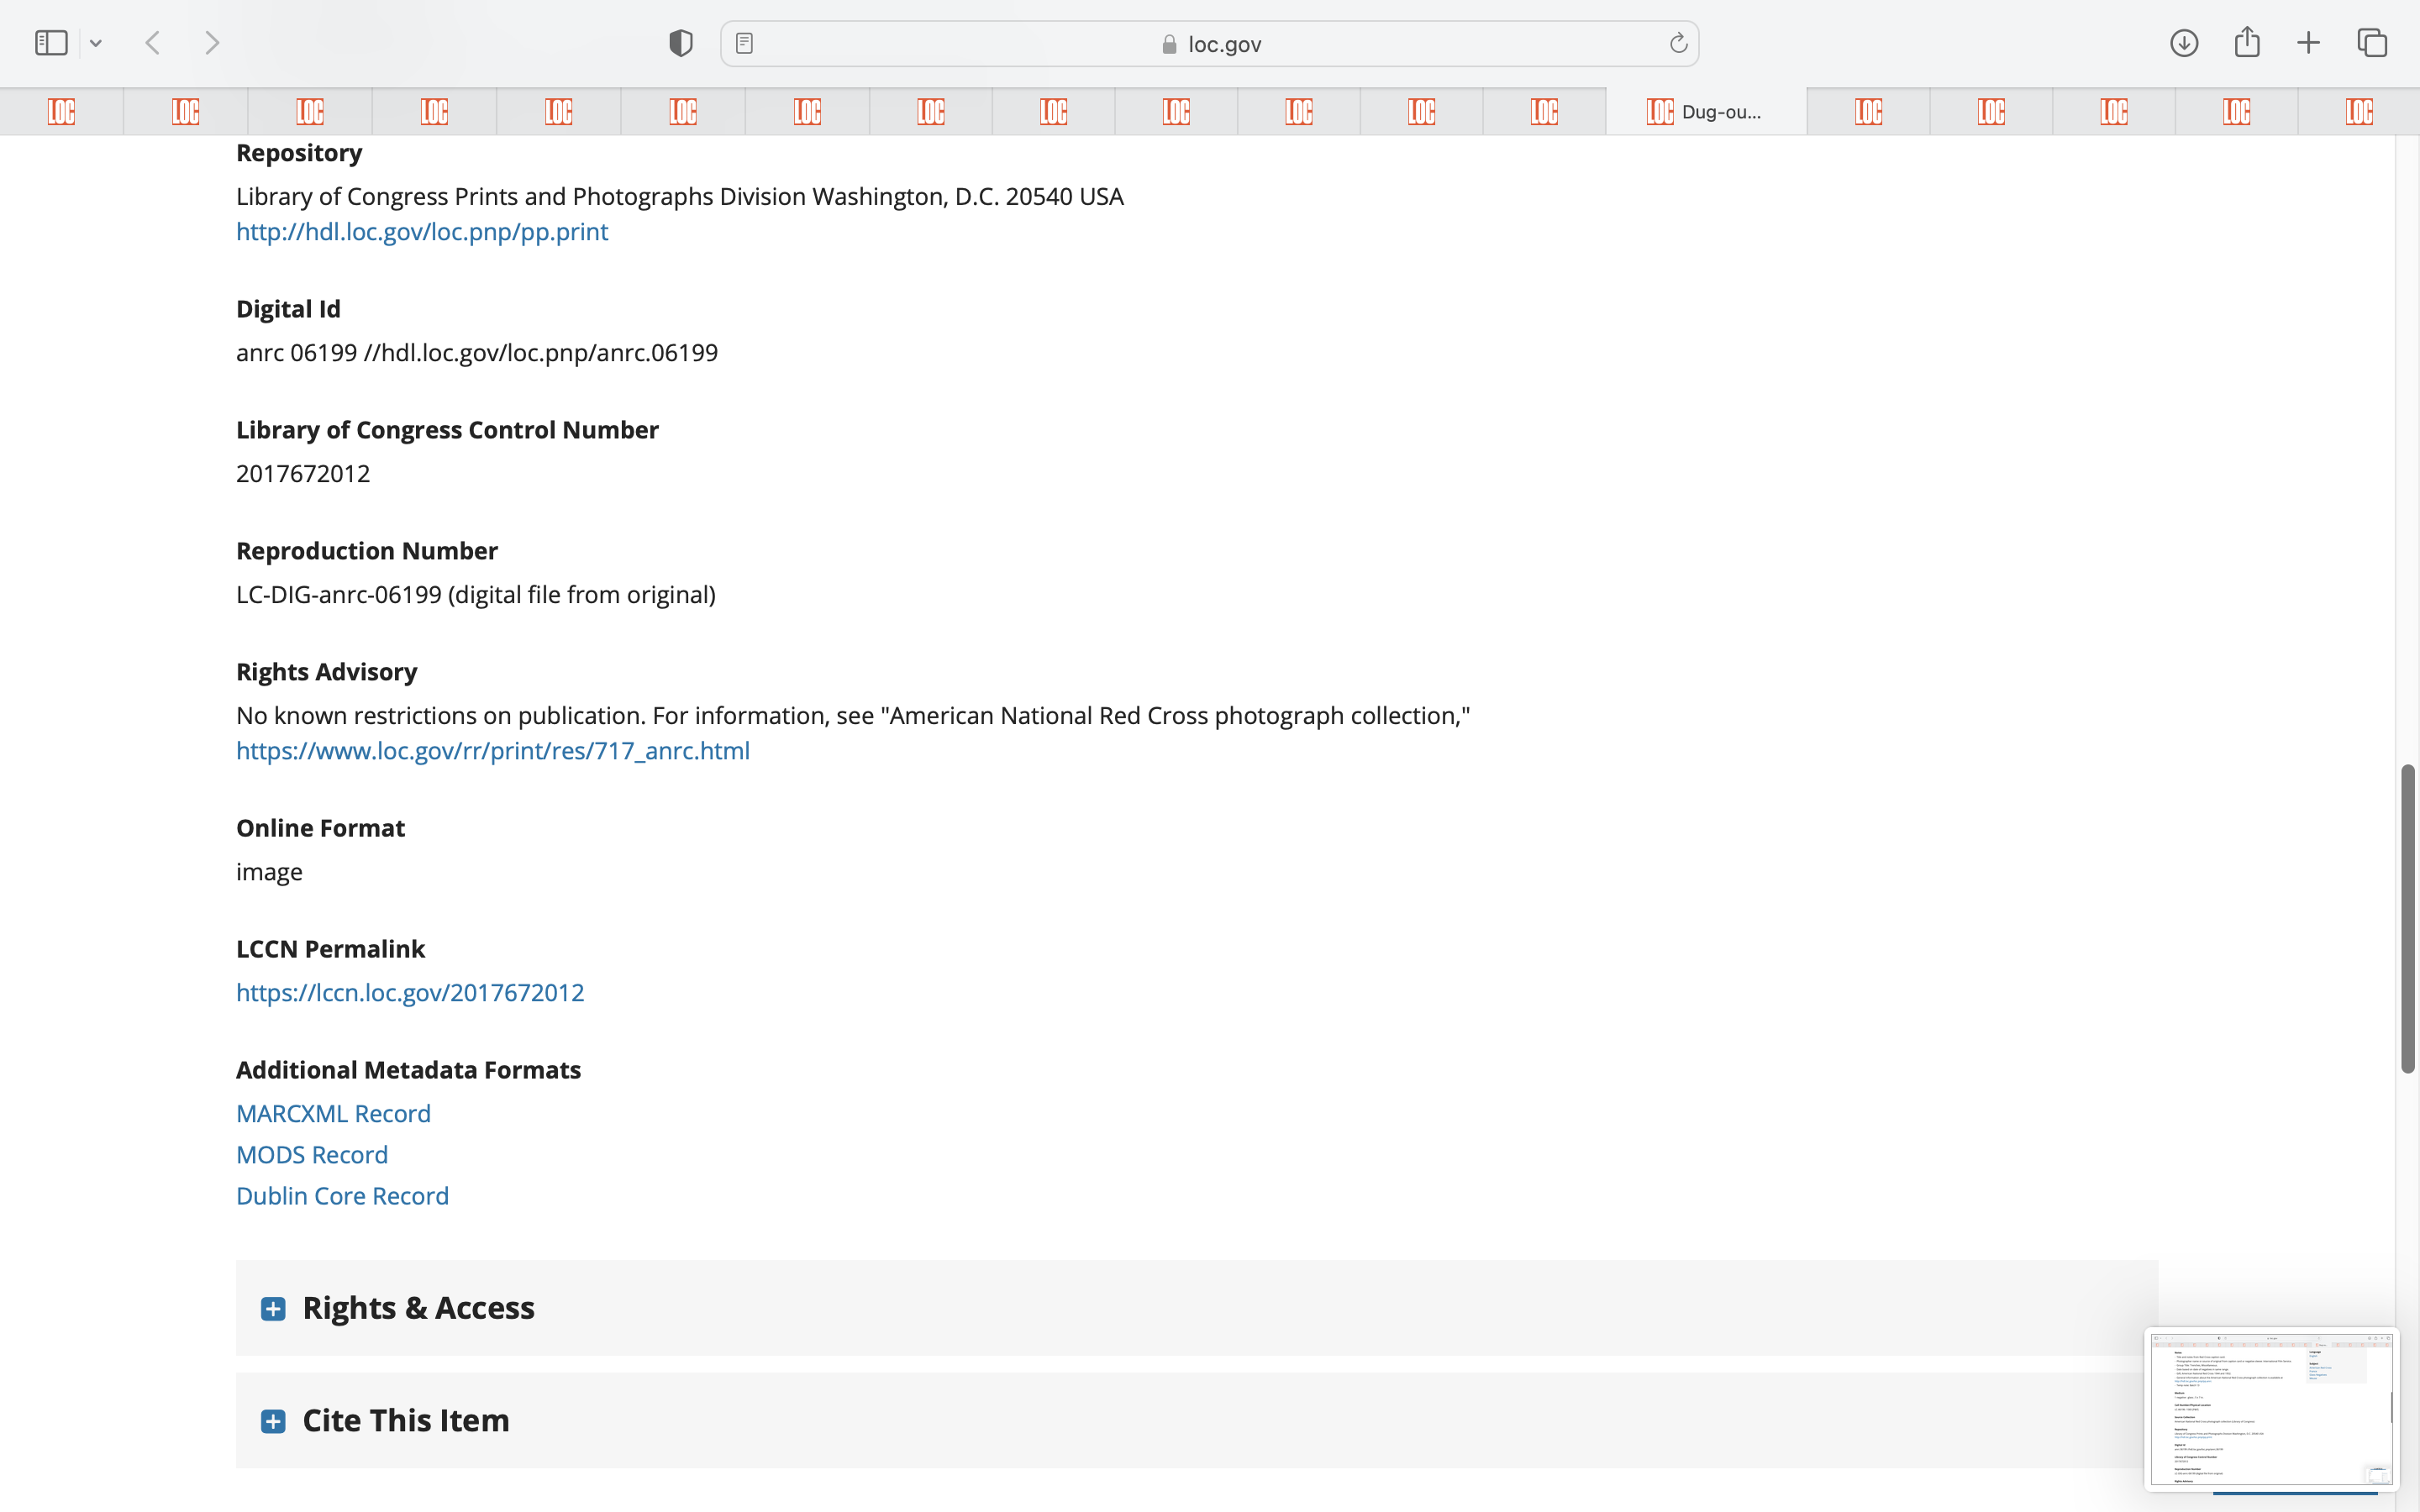Open the Reader view icon in the address bar
This screenshot has width=2420, height=1512.
(744, 43)
